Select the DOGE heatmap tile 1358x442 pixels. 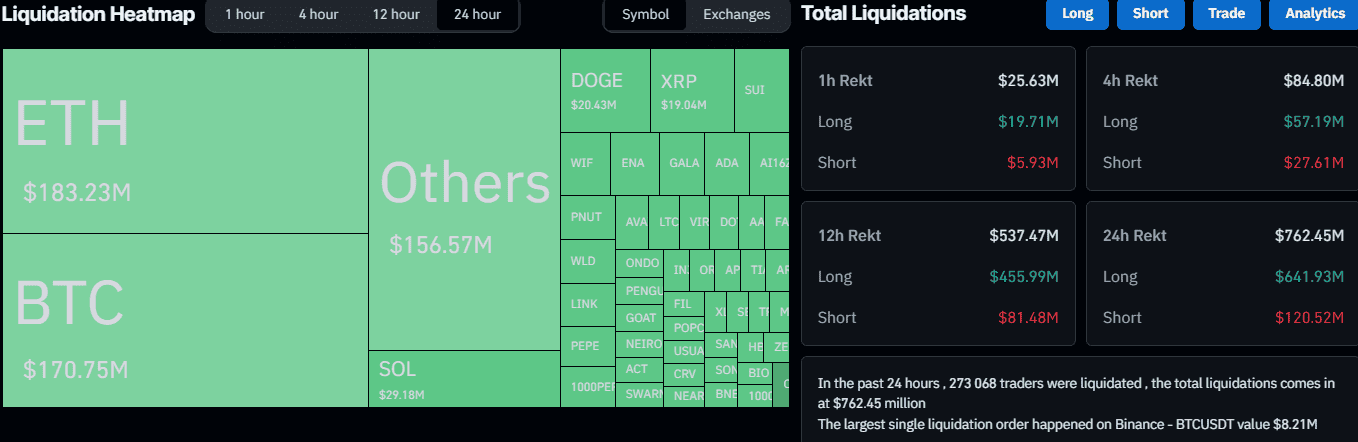[604, 91]
